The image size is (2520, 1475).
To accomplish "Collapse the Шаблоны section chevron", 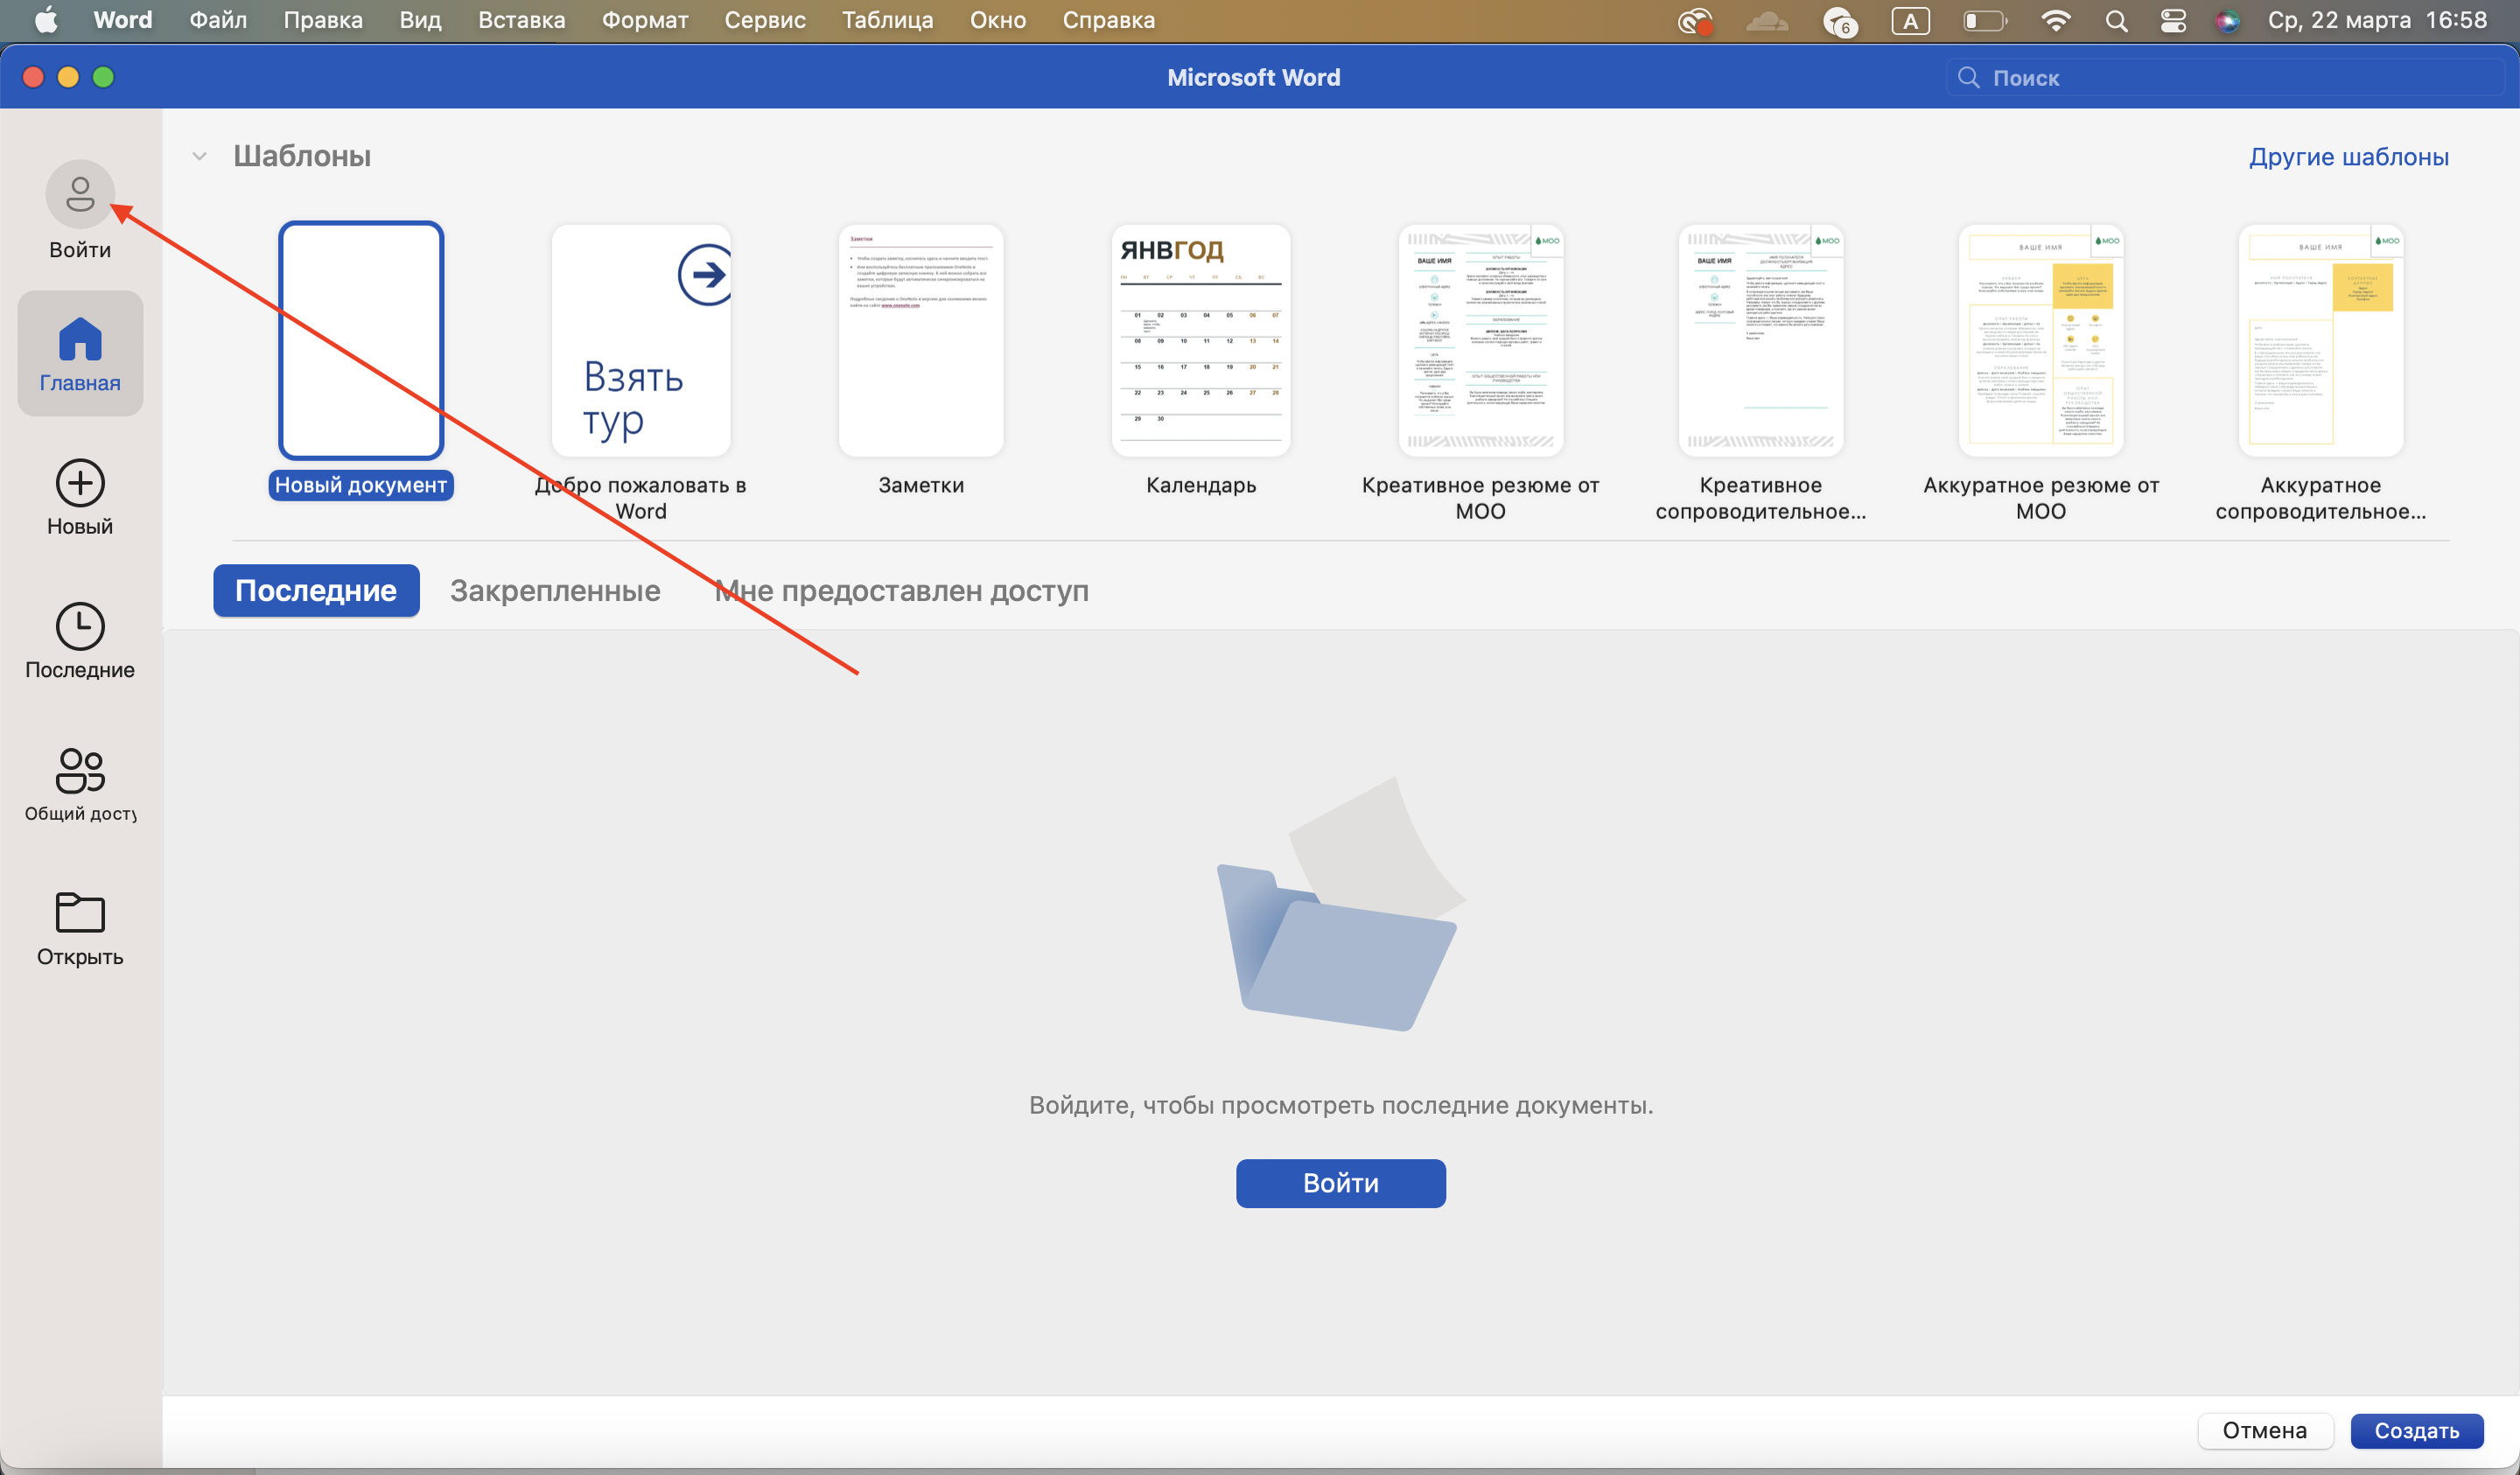I will coord(199,156).
